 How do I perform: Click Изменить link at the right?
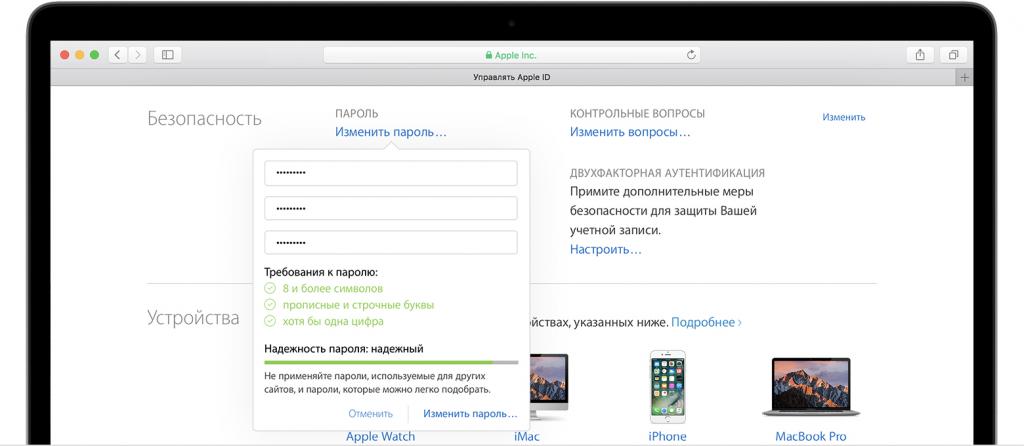[844, 117]
